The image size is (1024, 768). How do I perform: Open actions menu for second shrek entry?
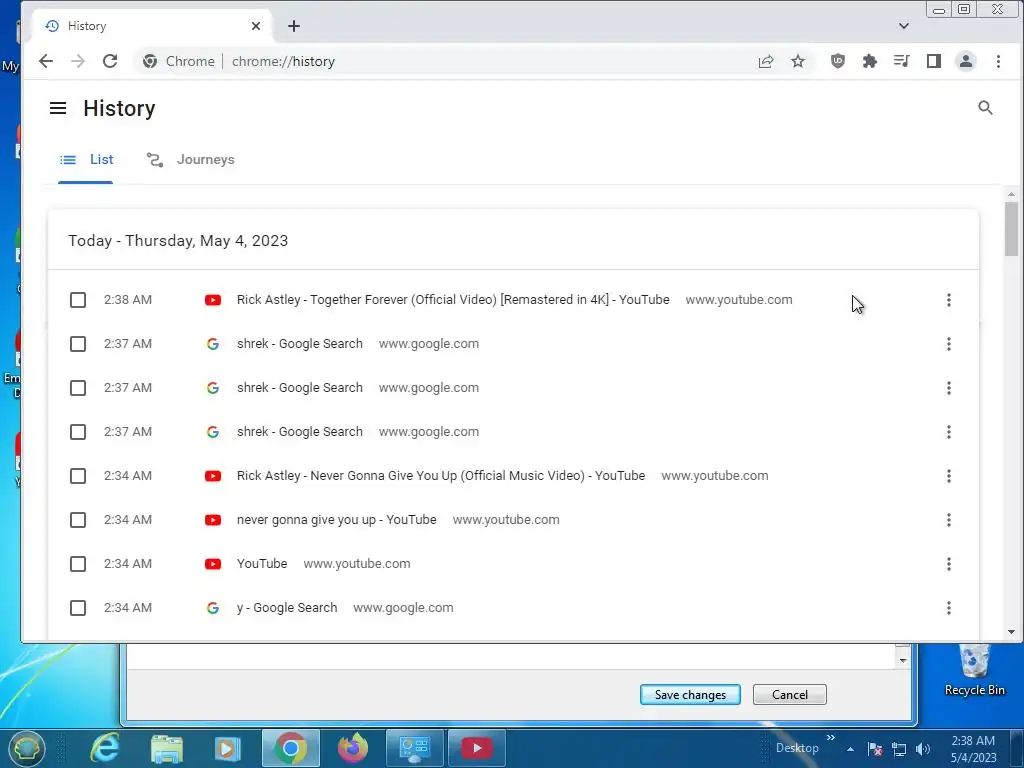coord(948,388)
